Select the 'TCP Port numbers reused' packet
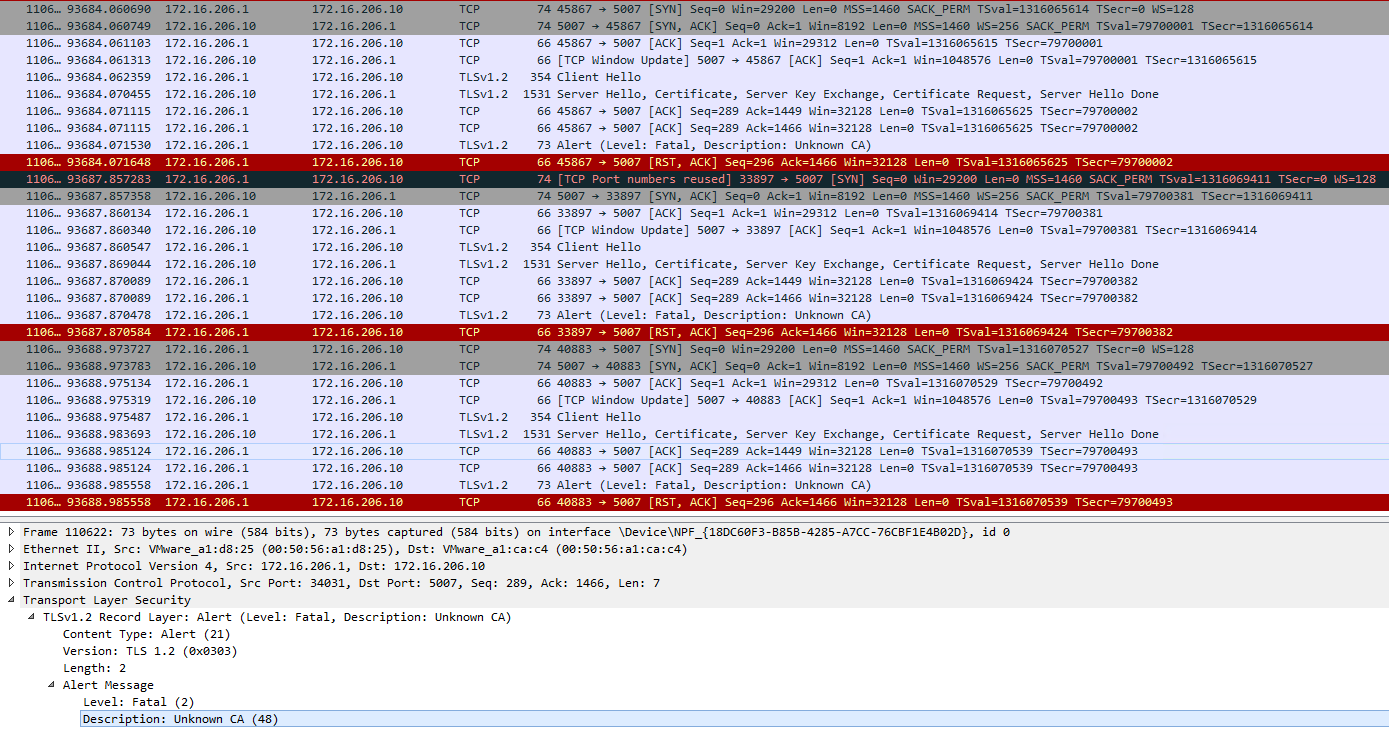Screen dimensions: 1389x742 pyautogui.click(x=694, y=179)
